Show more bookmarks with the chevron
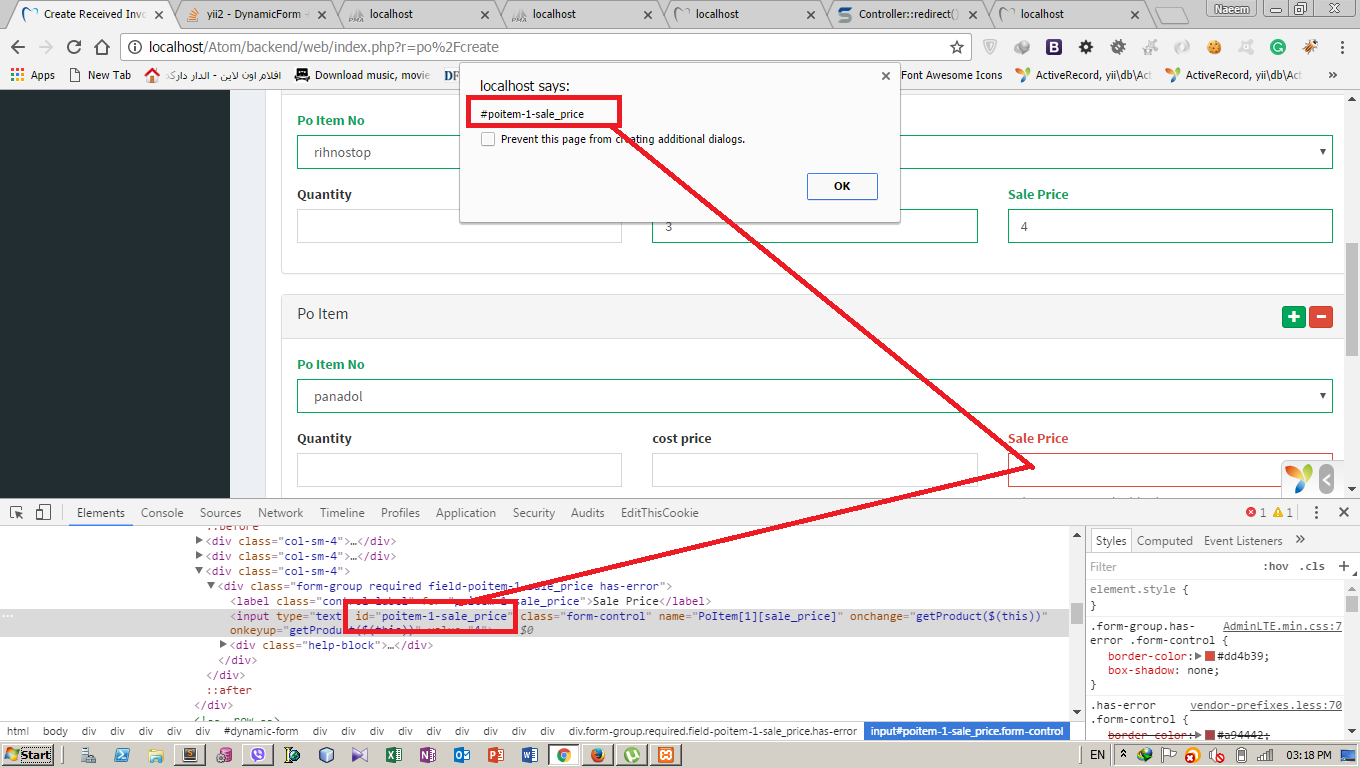1360x768 pixels. click(1333, 75)
